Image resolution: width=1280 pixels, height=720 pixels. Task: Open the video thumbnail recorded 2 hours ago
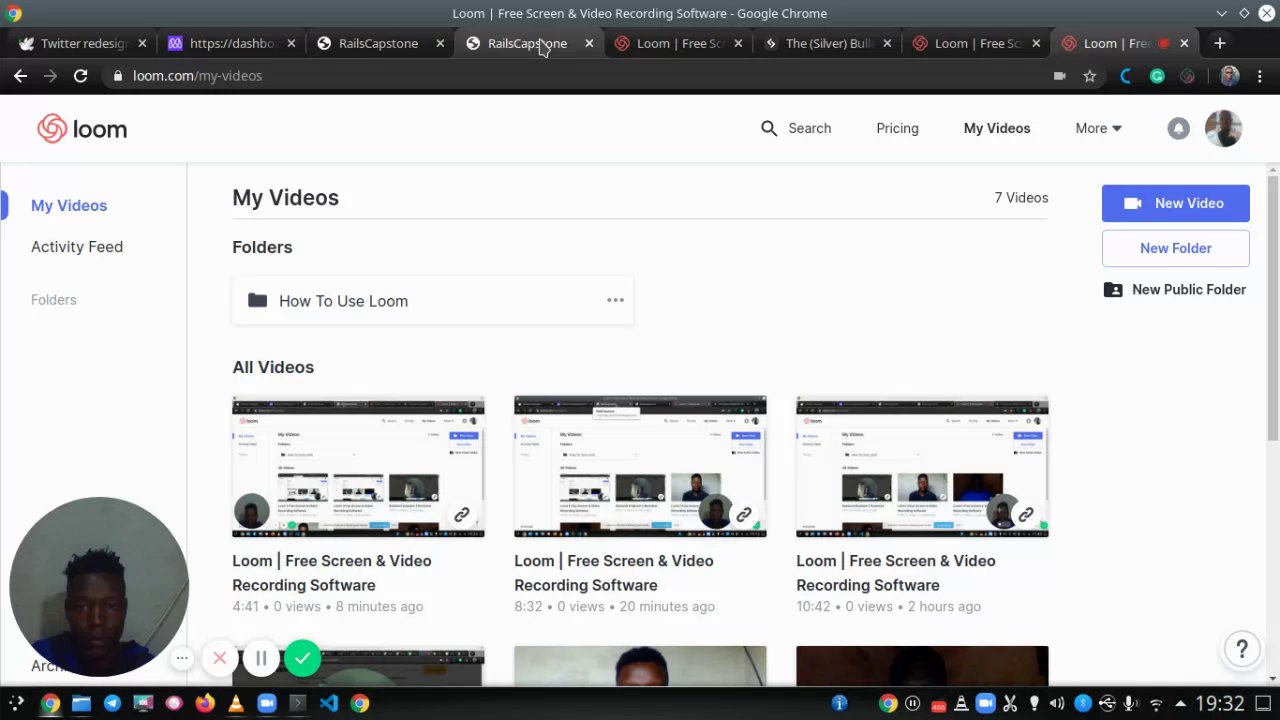(922, 467)
